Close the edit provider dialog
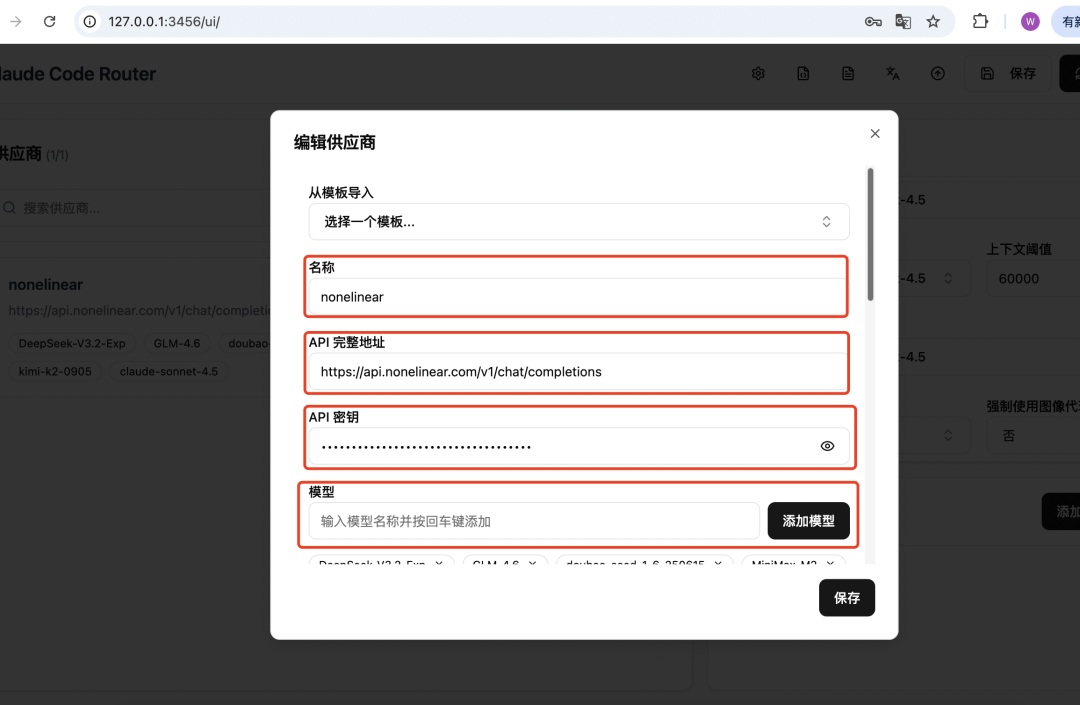 tap(875, 134)
